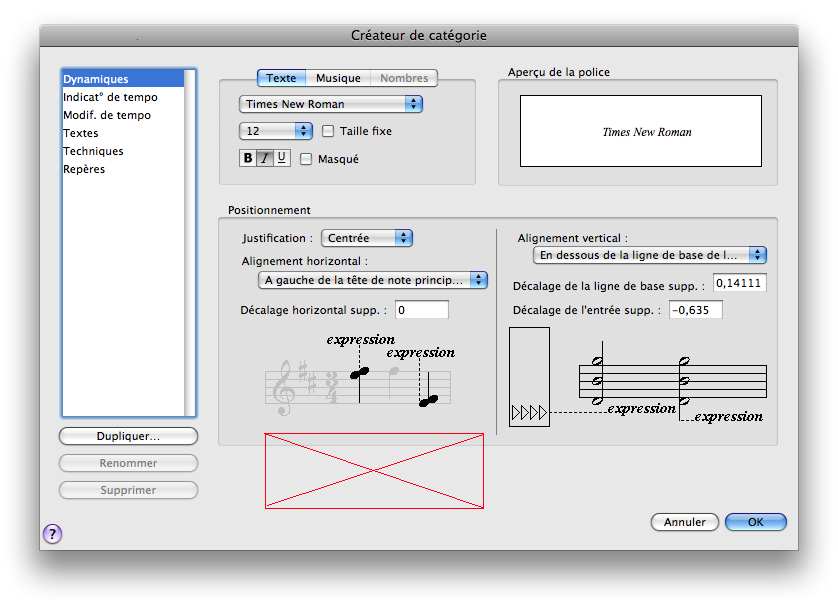This screenshot has width=838, height=605.
Task: Open the Justification Centrée dropdown
Action: 367,238
